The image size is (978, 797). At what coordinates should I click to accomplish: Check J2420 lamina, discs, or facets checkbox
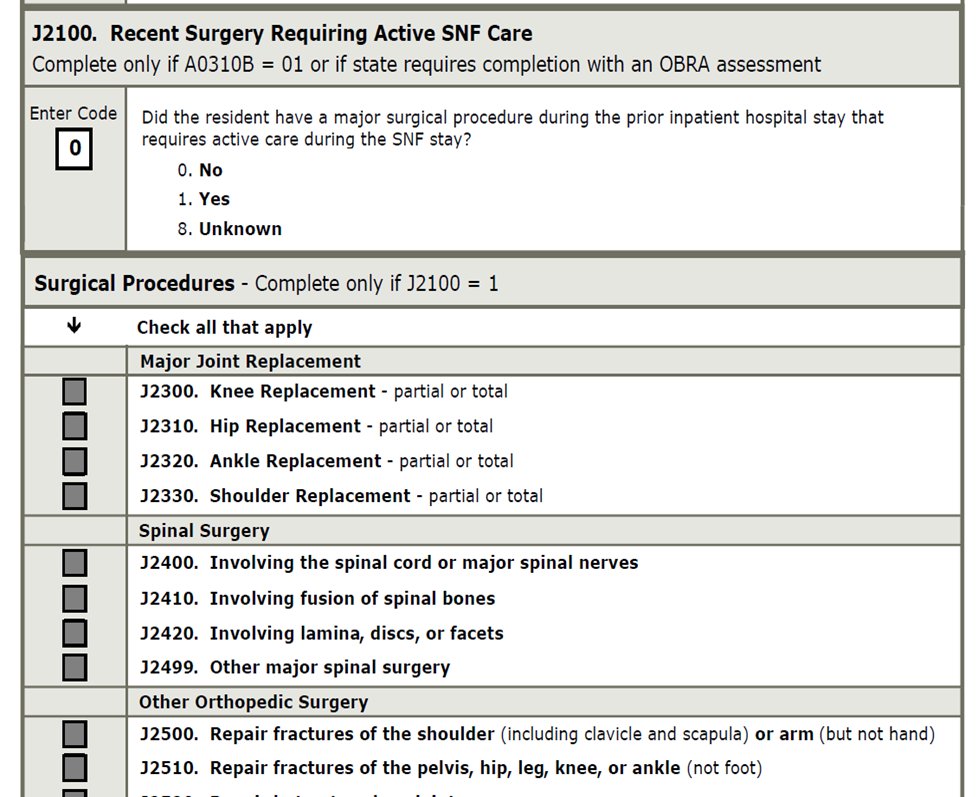(74, 633)
